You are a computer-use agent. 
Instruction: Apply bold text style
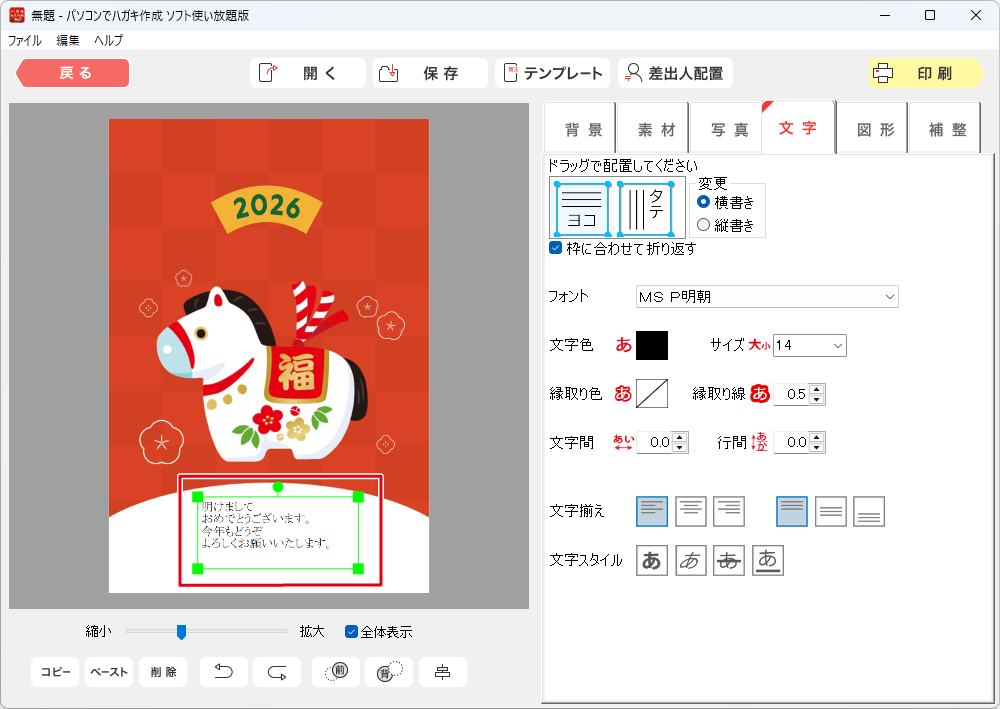coord(651,561)
